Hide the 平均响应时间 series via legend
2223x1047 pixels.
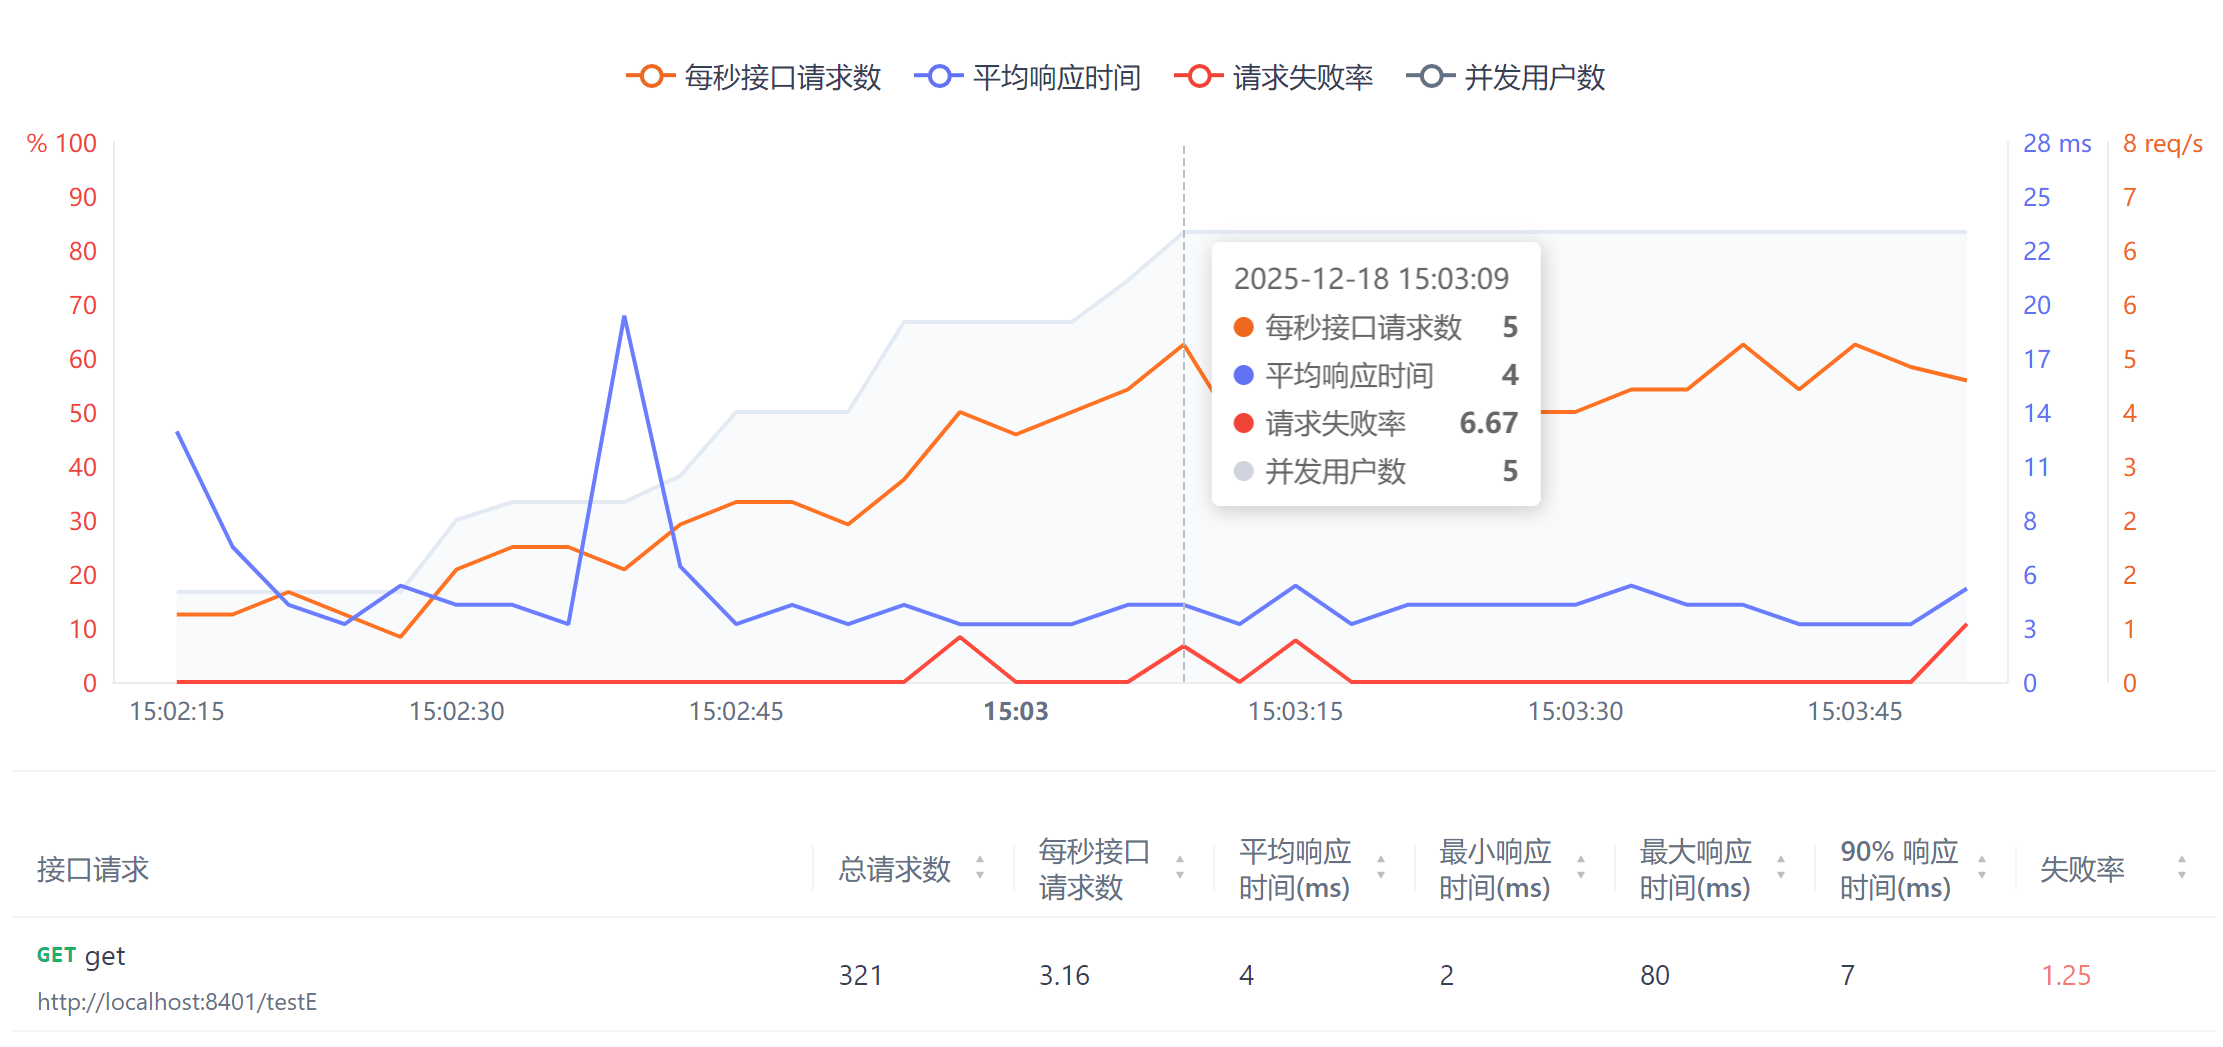[x=1028, y=77]
